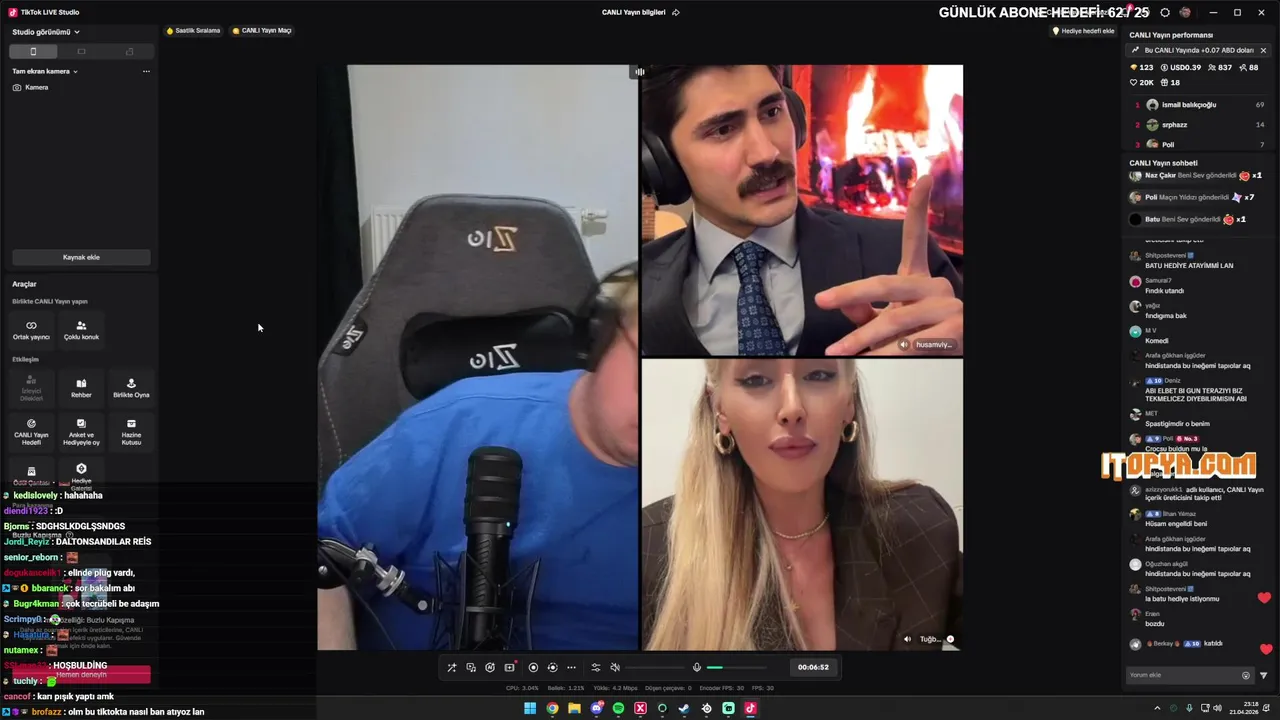
Task: Open Spotify from taskbar
Action: tap(618, 708)
